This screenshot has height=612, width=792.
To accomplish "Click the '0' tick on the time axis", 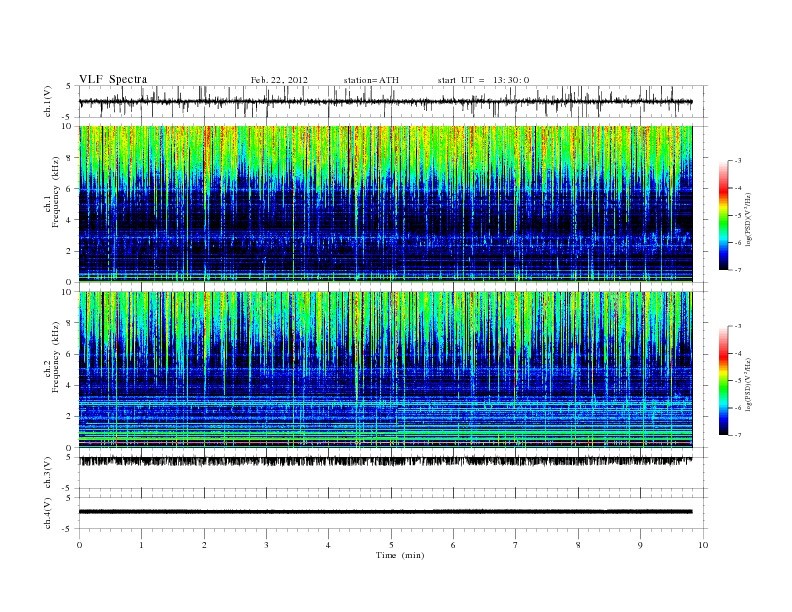I will pos(79,545).
